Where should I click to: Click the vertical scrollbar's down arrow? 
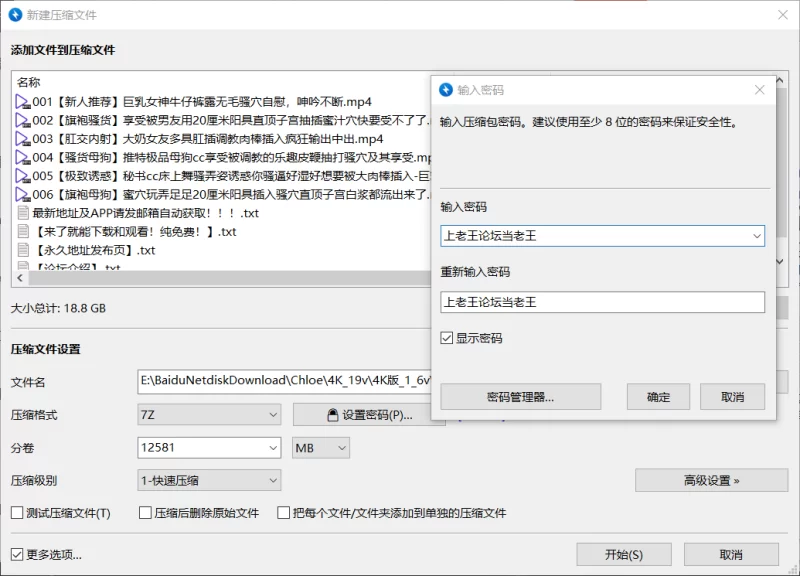click(x=780, y=261)
